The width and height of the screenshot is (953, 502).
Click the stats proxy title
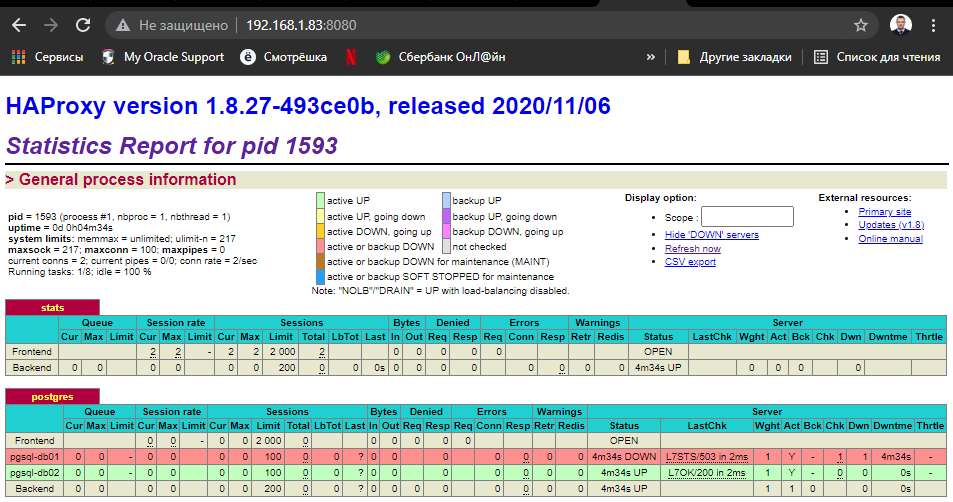click(52, 308)
